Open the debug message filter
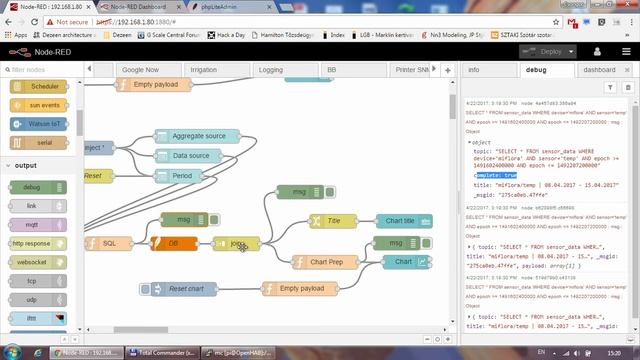The image size is (640, 360). pos(610,87)
